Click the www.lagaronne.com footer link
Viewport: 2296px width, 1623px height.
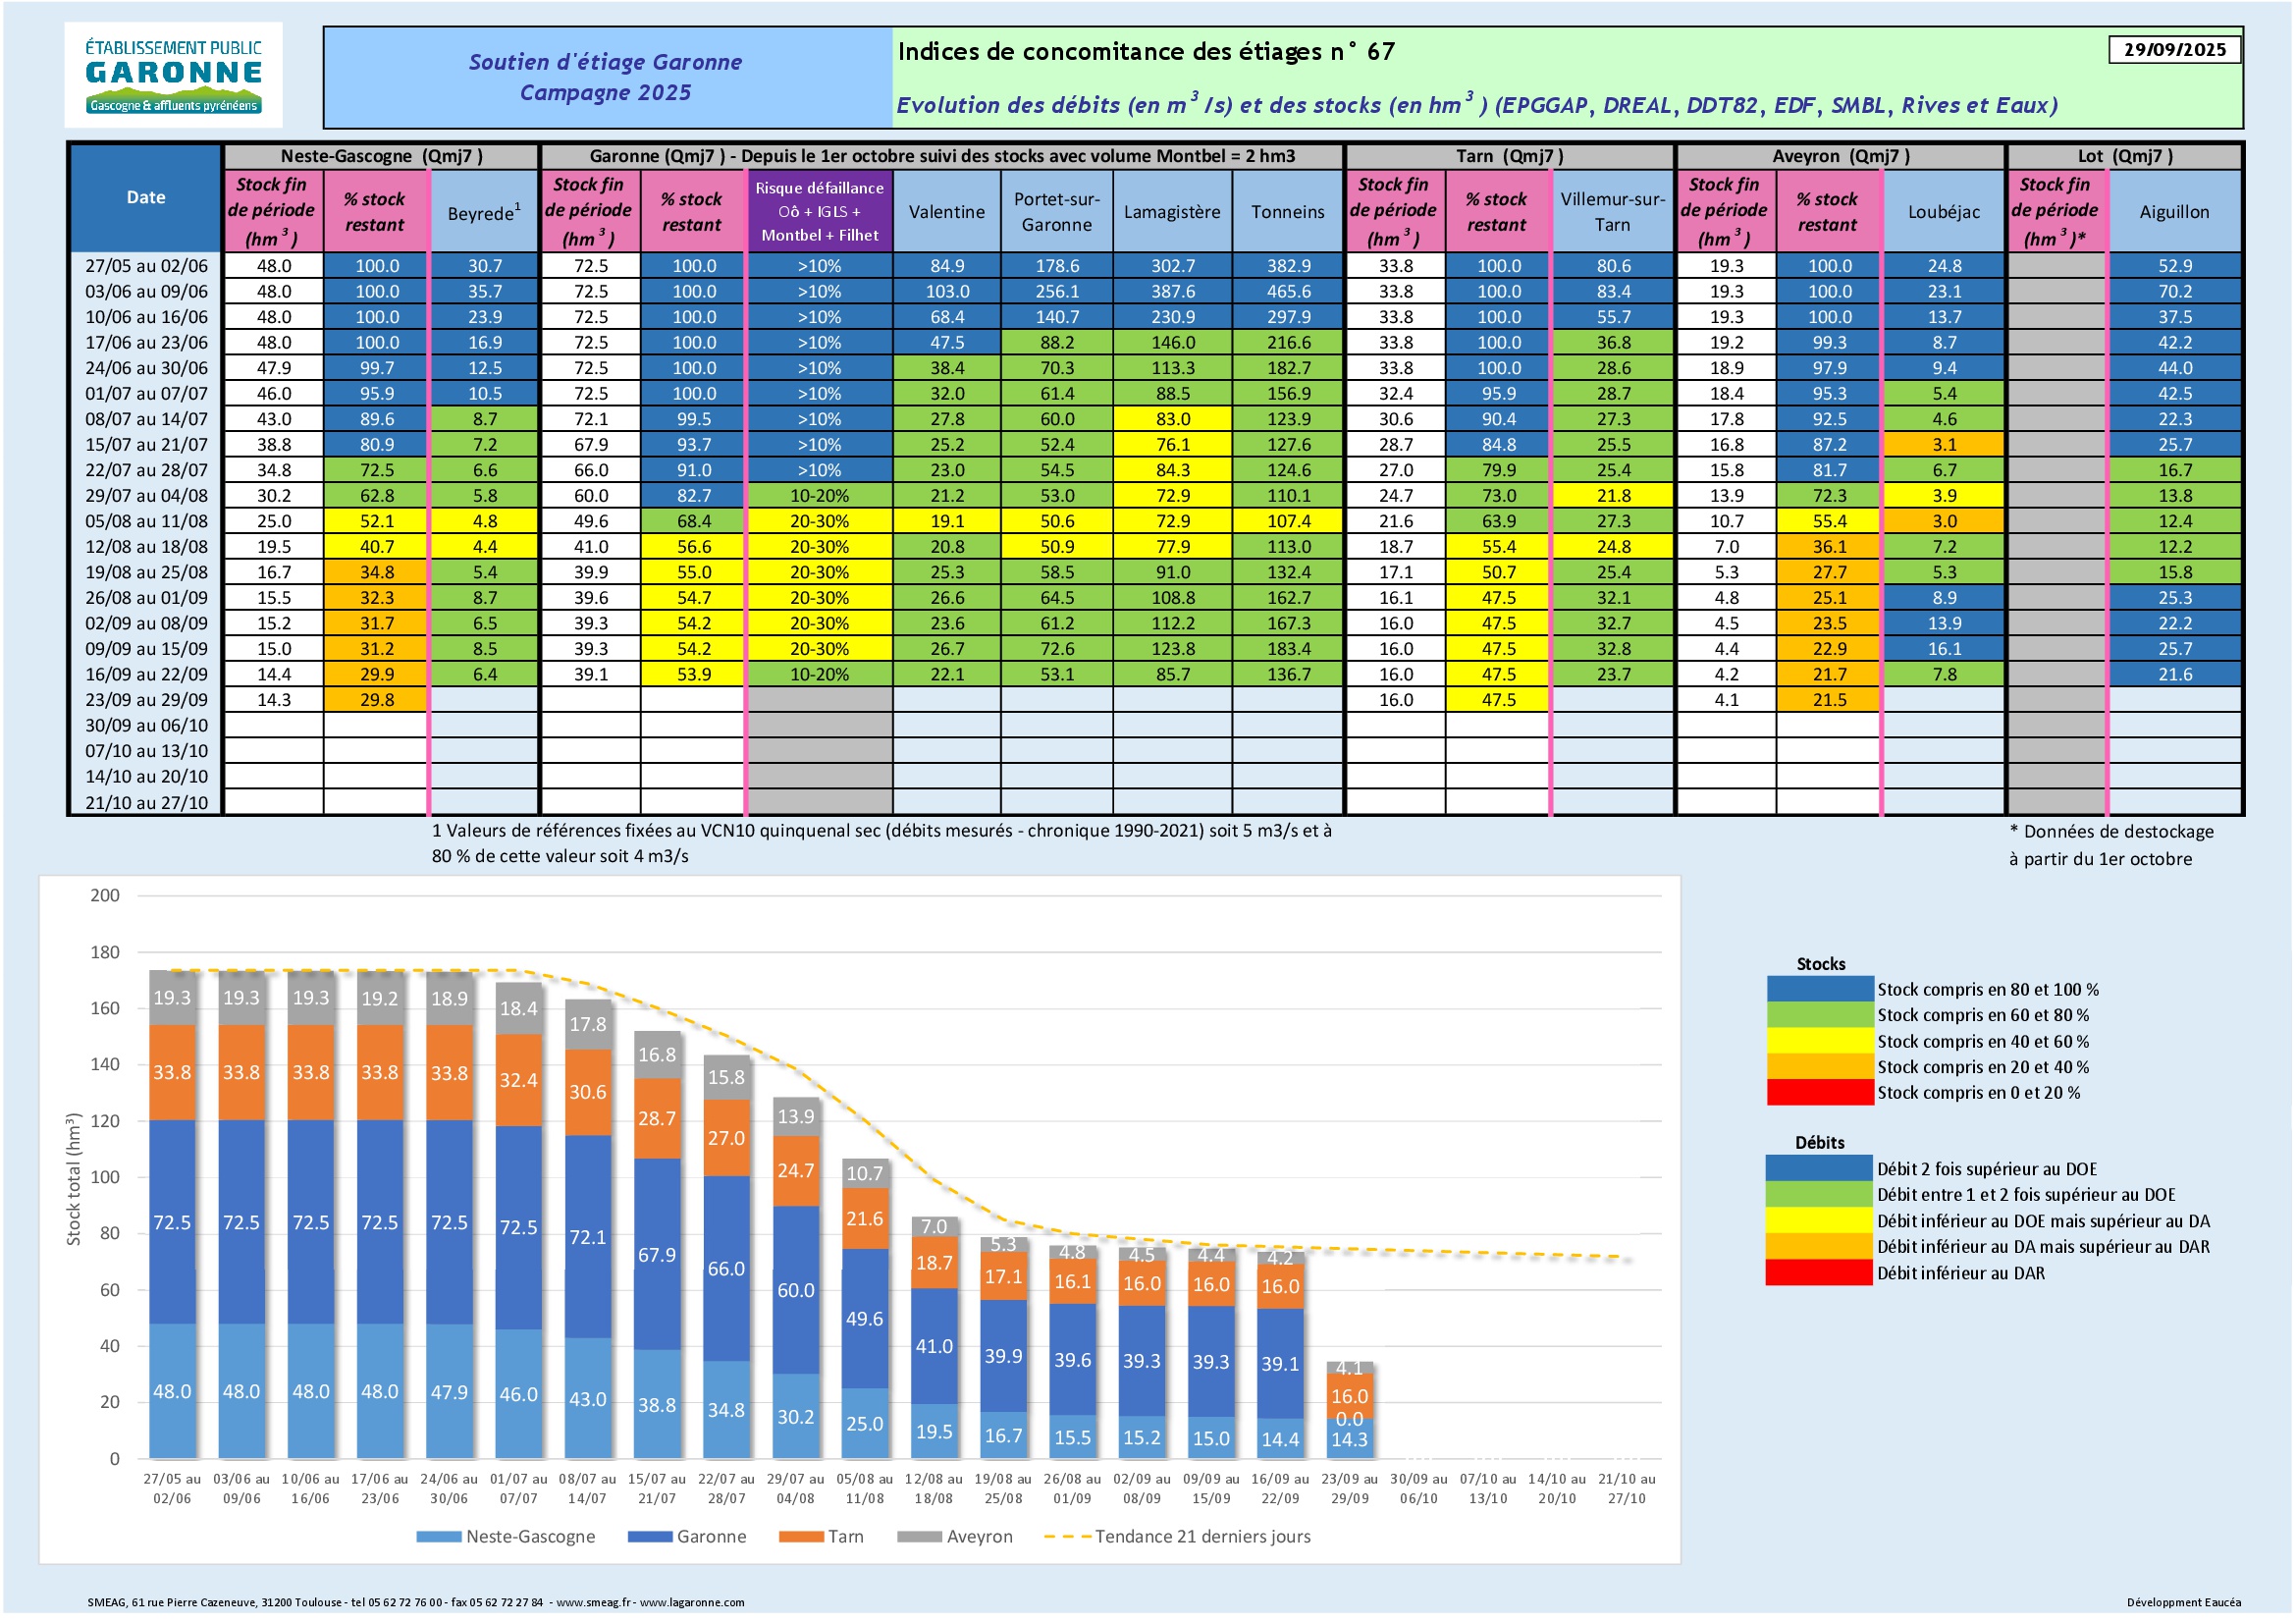692,1603
